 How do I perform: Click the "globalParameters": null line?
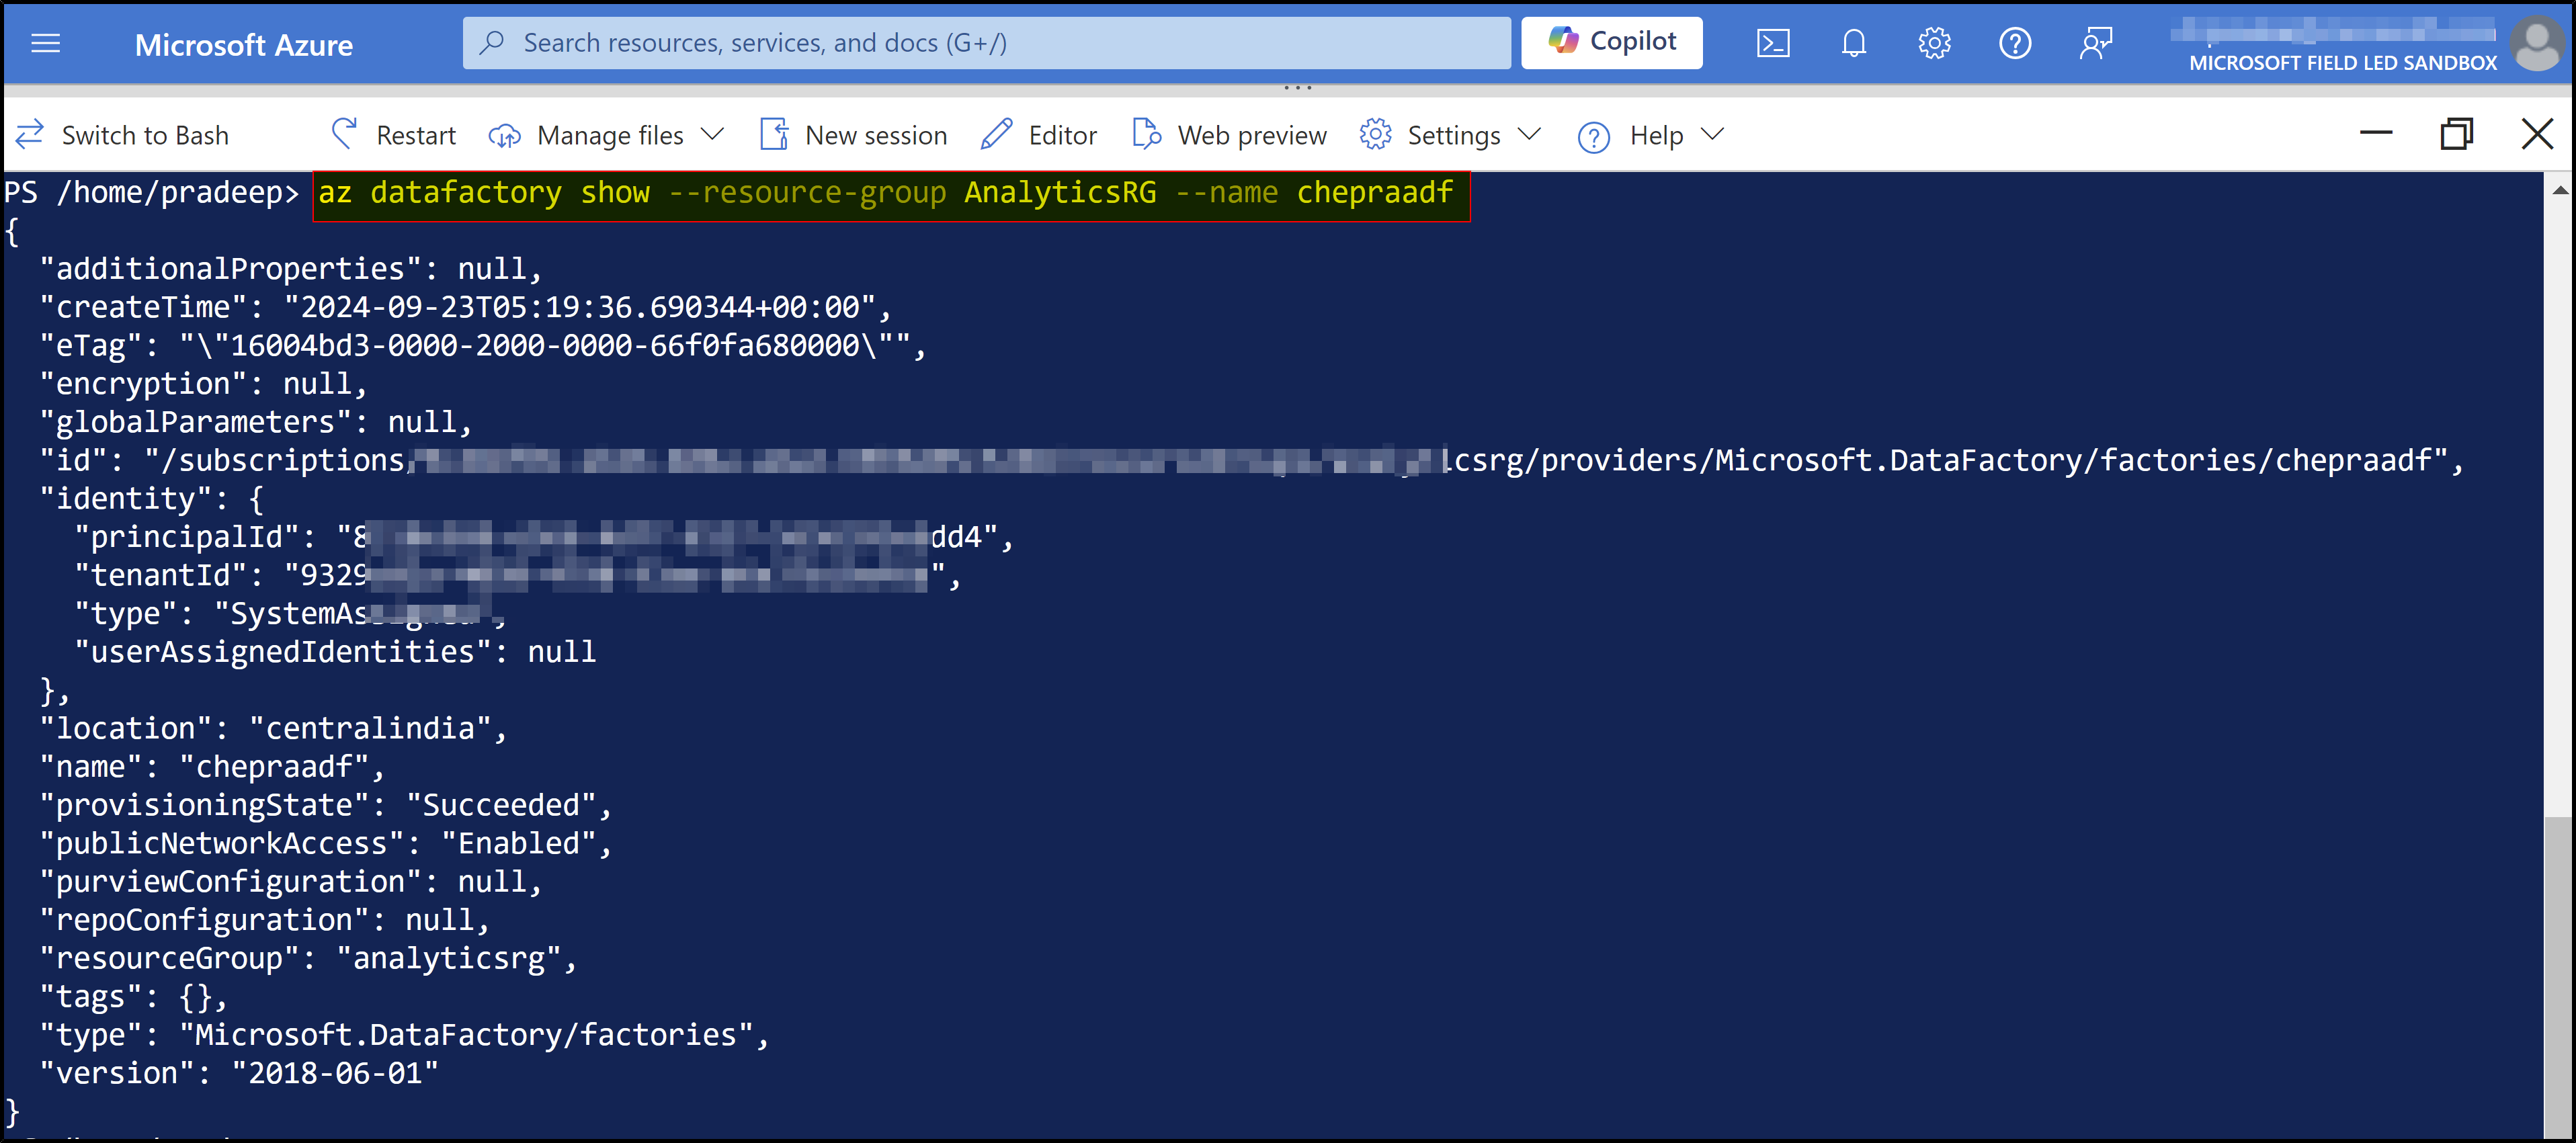point(255,423)
